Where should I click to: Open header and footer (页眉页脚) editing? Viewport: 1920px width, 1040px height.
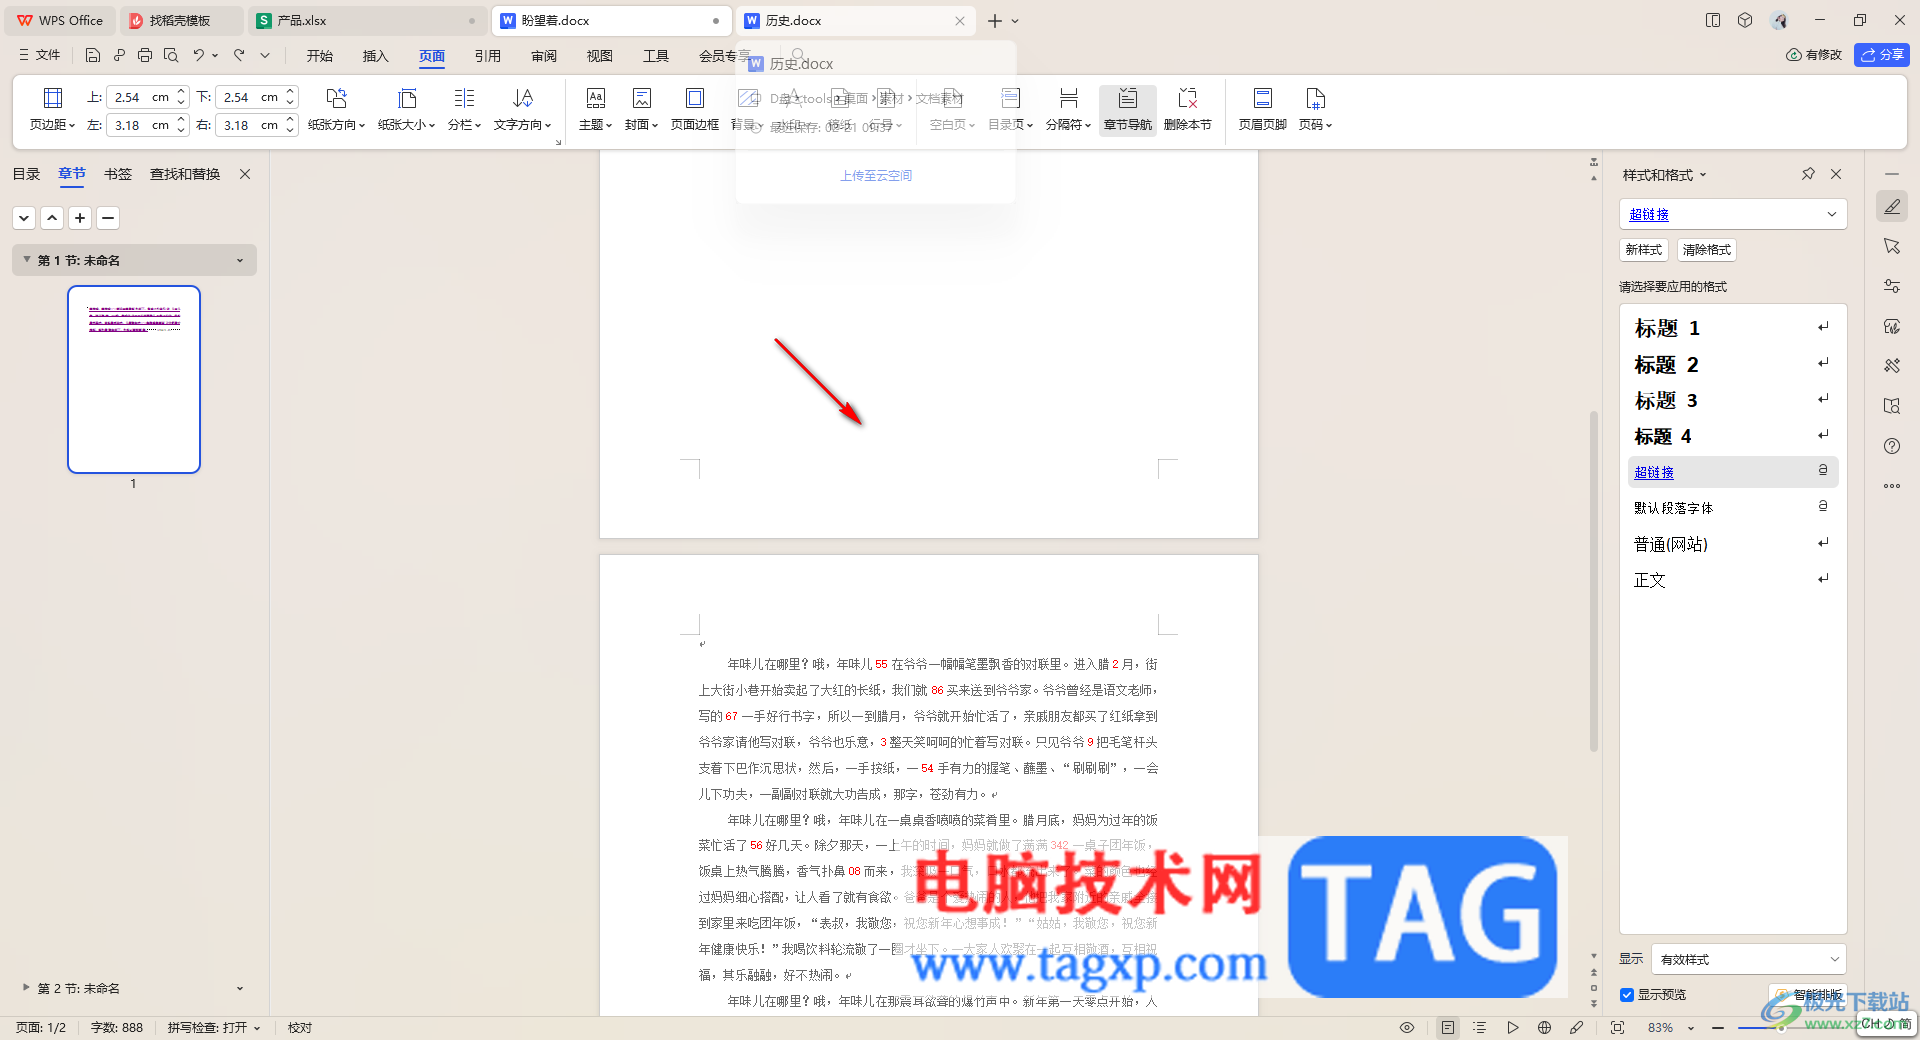[1262, 109]
